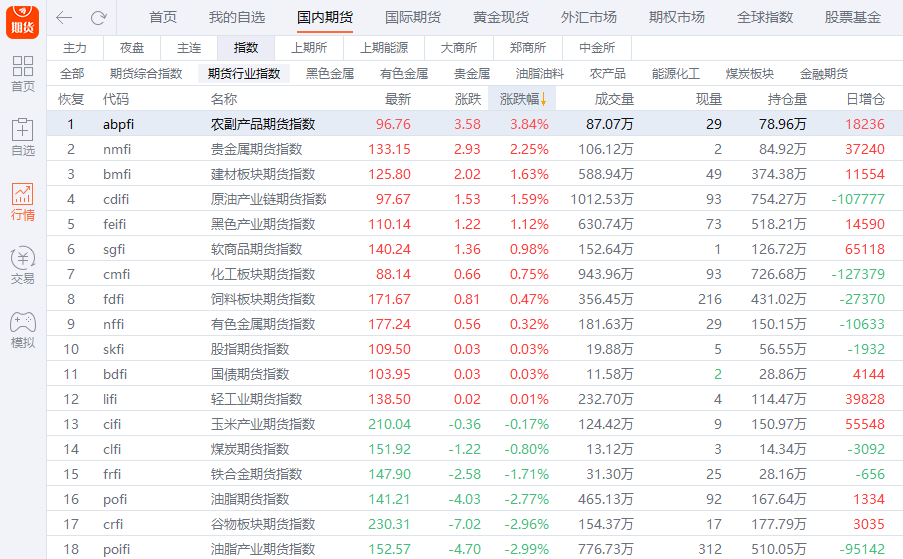Select row 农副产品期货指数
The width and height of the screenshot is (903, 559).
(x=475, y=124)
